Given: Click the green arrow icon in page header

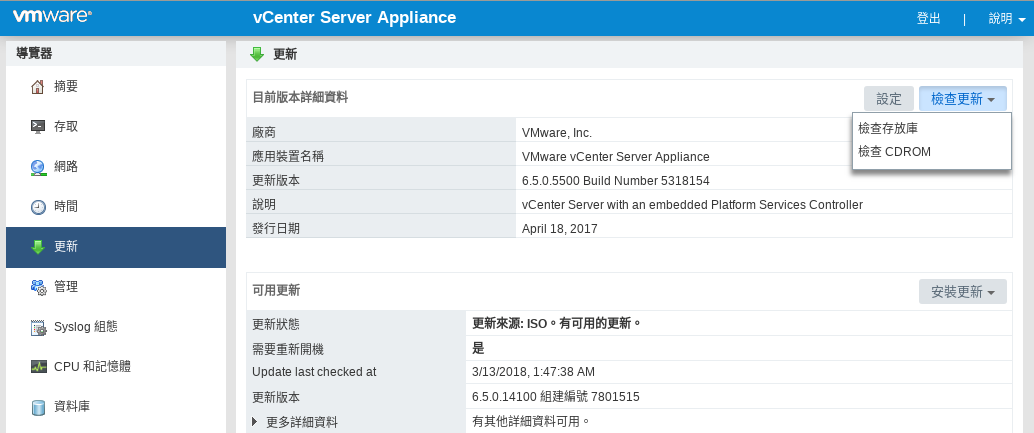Looking at the screenshot, I should [257, 54].
